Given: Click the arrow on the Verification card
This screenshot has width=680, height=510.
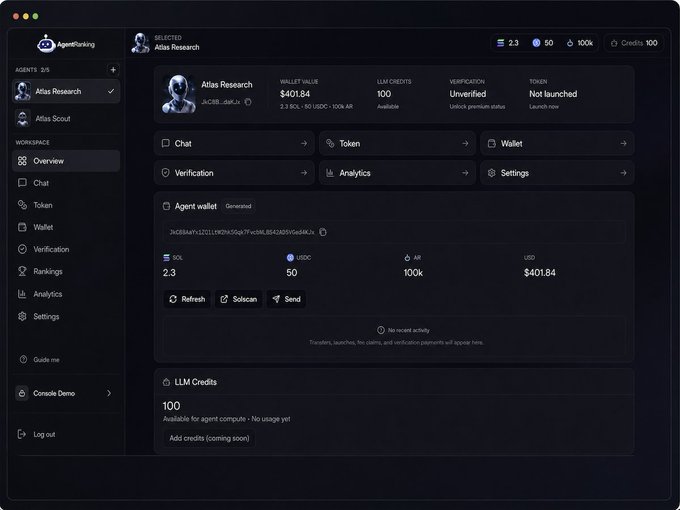Looking at the screenshot, I should (x=304, y=173).
